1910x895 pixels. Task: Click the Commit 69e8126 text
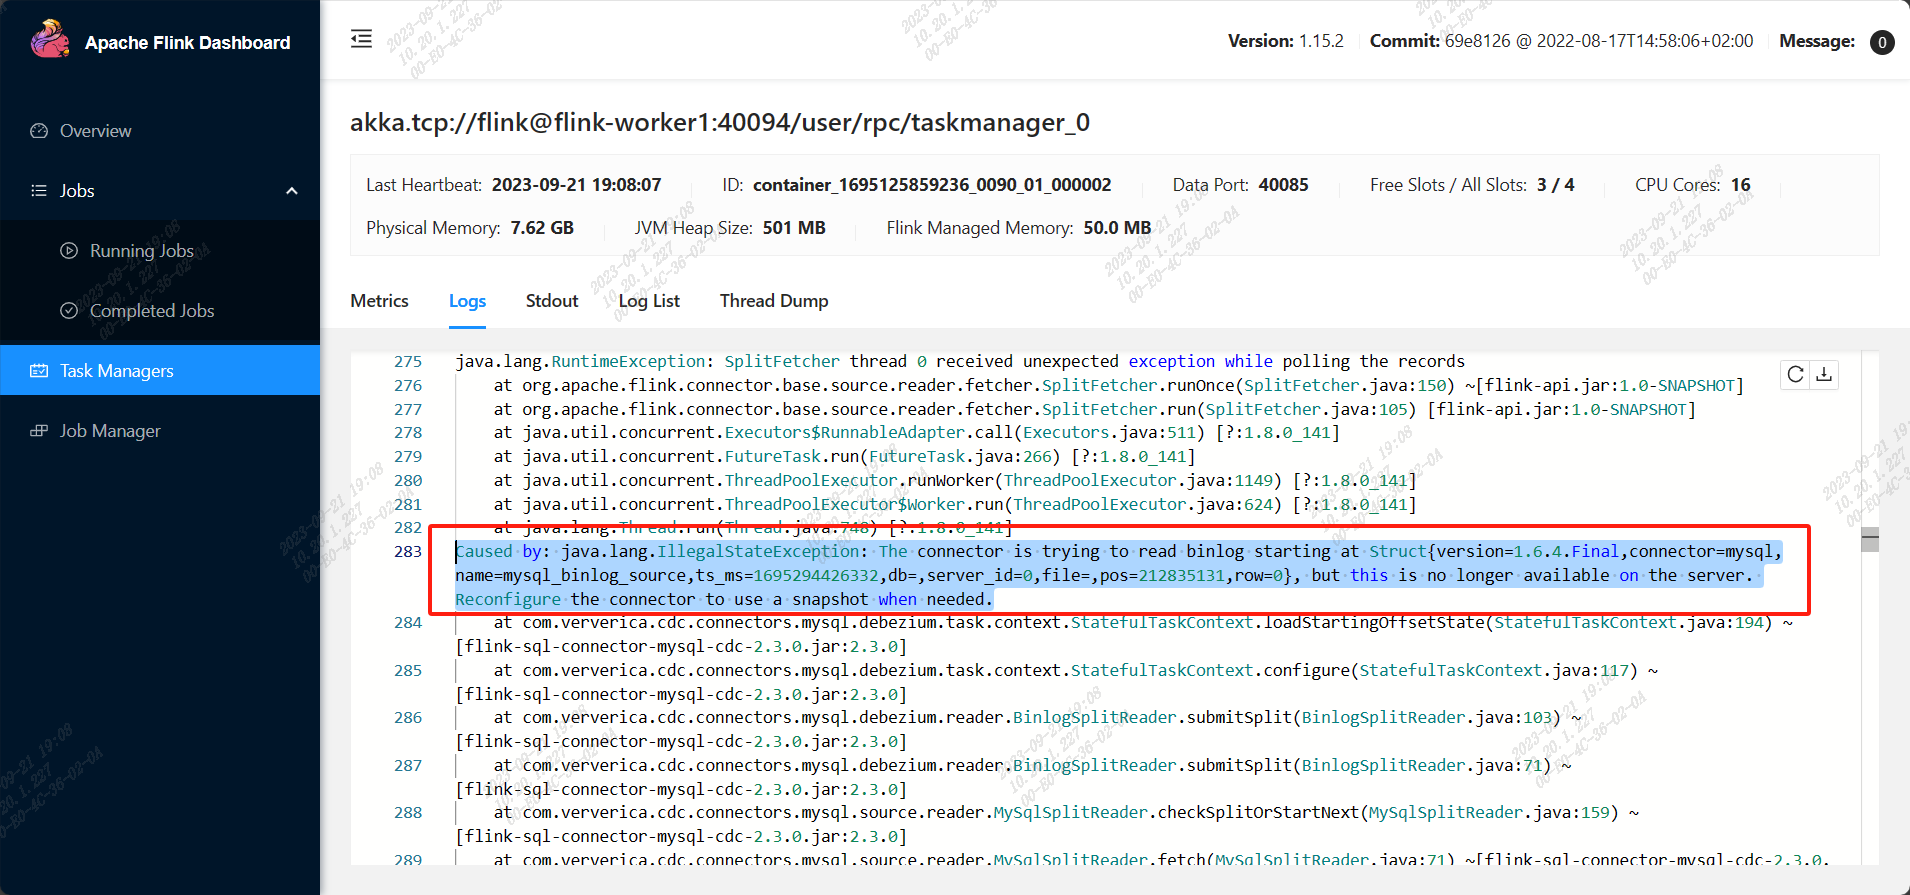click(x=1561, y=41)
